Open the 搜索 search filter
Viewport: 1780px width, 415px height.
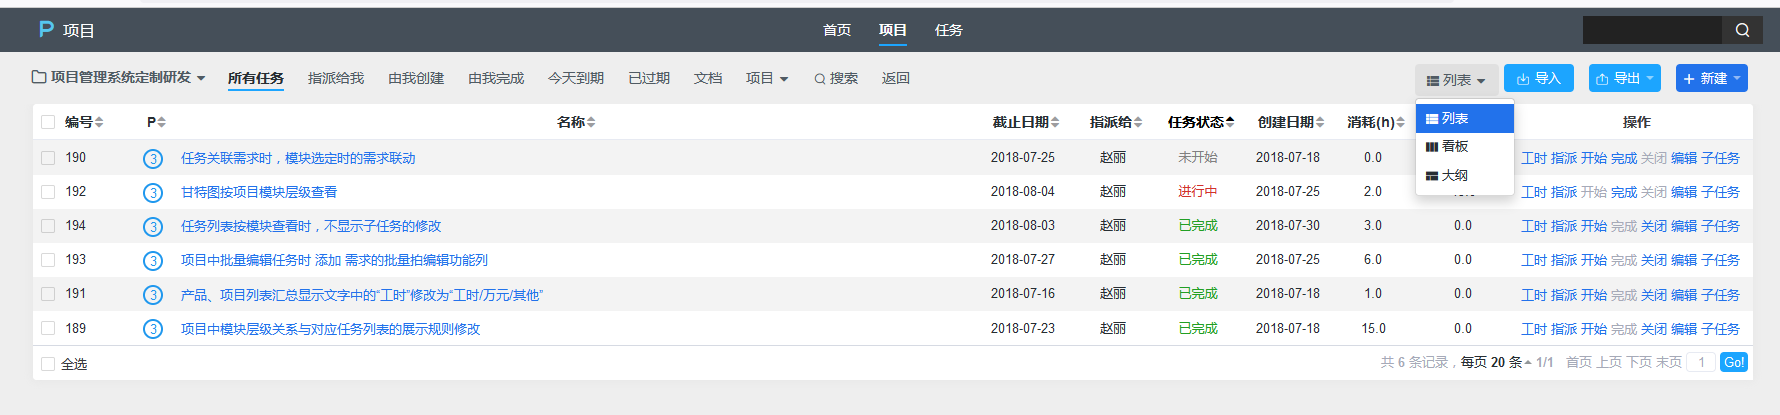(836, 78)
